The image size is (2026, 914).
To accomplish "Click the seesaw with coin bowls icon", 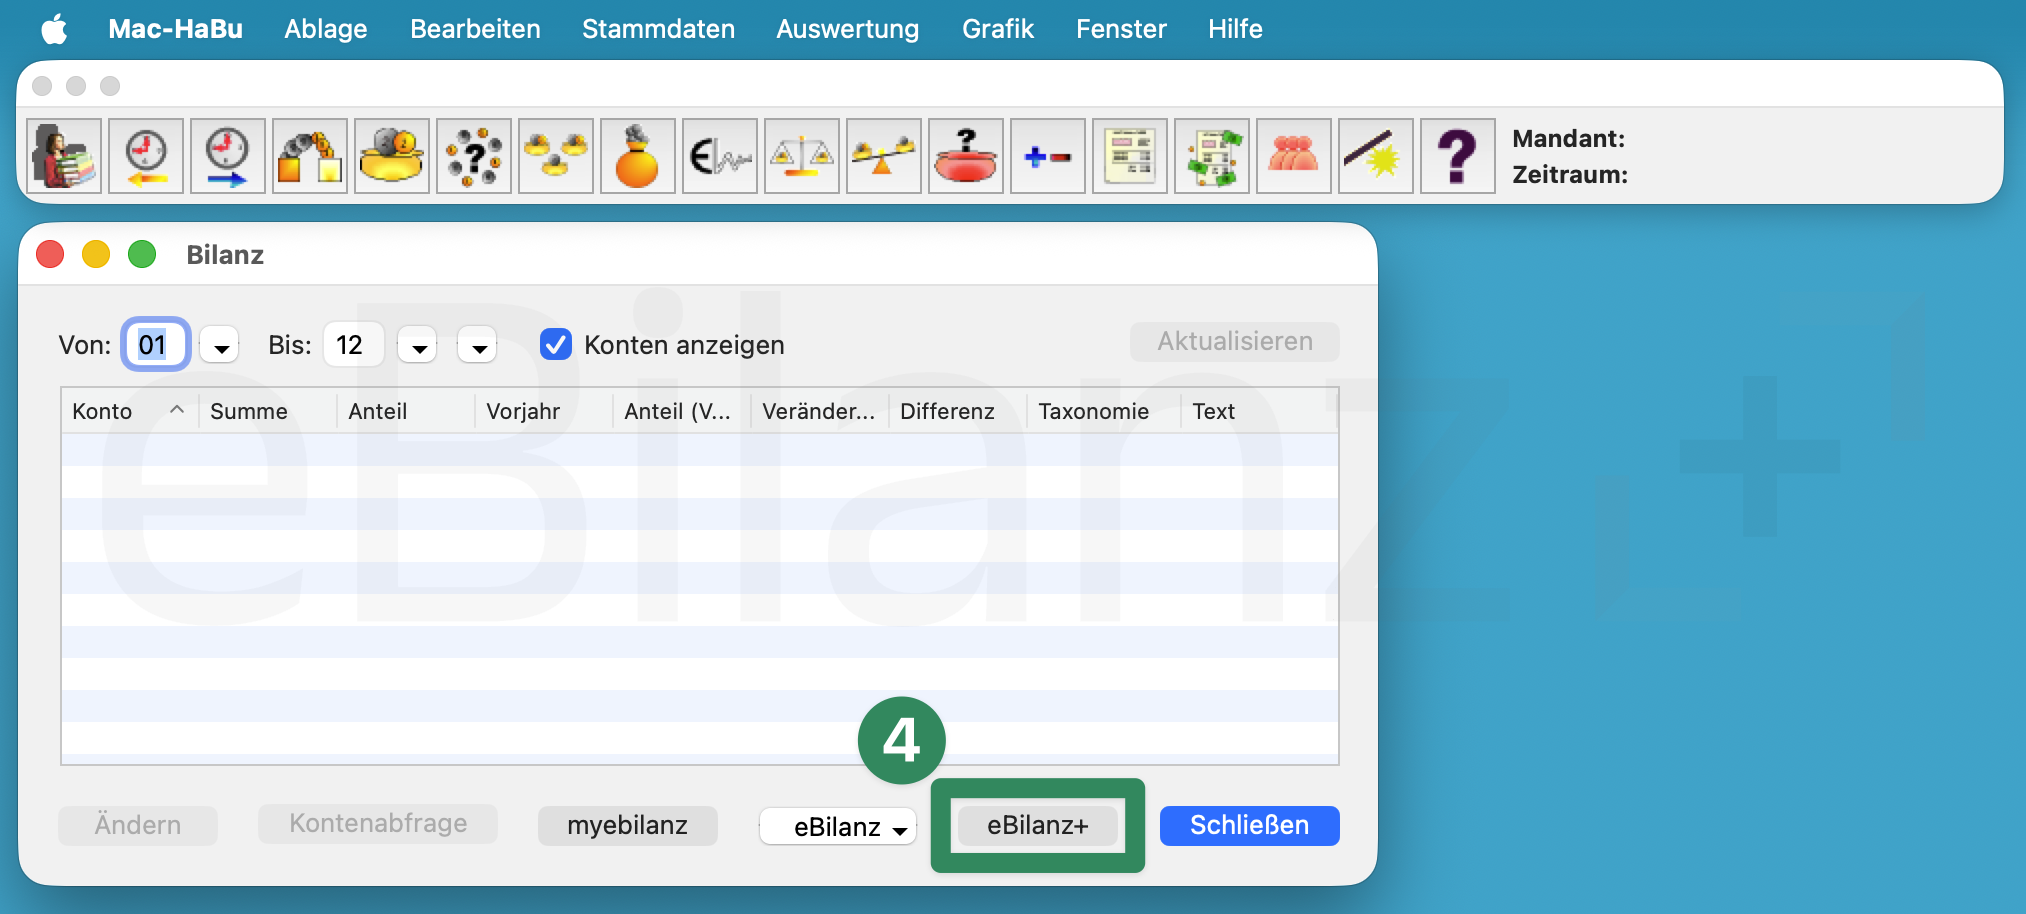I will point(884,156).
